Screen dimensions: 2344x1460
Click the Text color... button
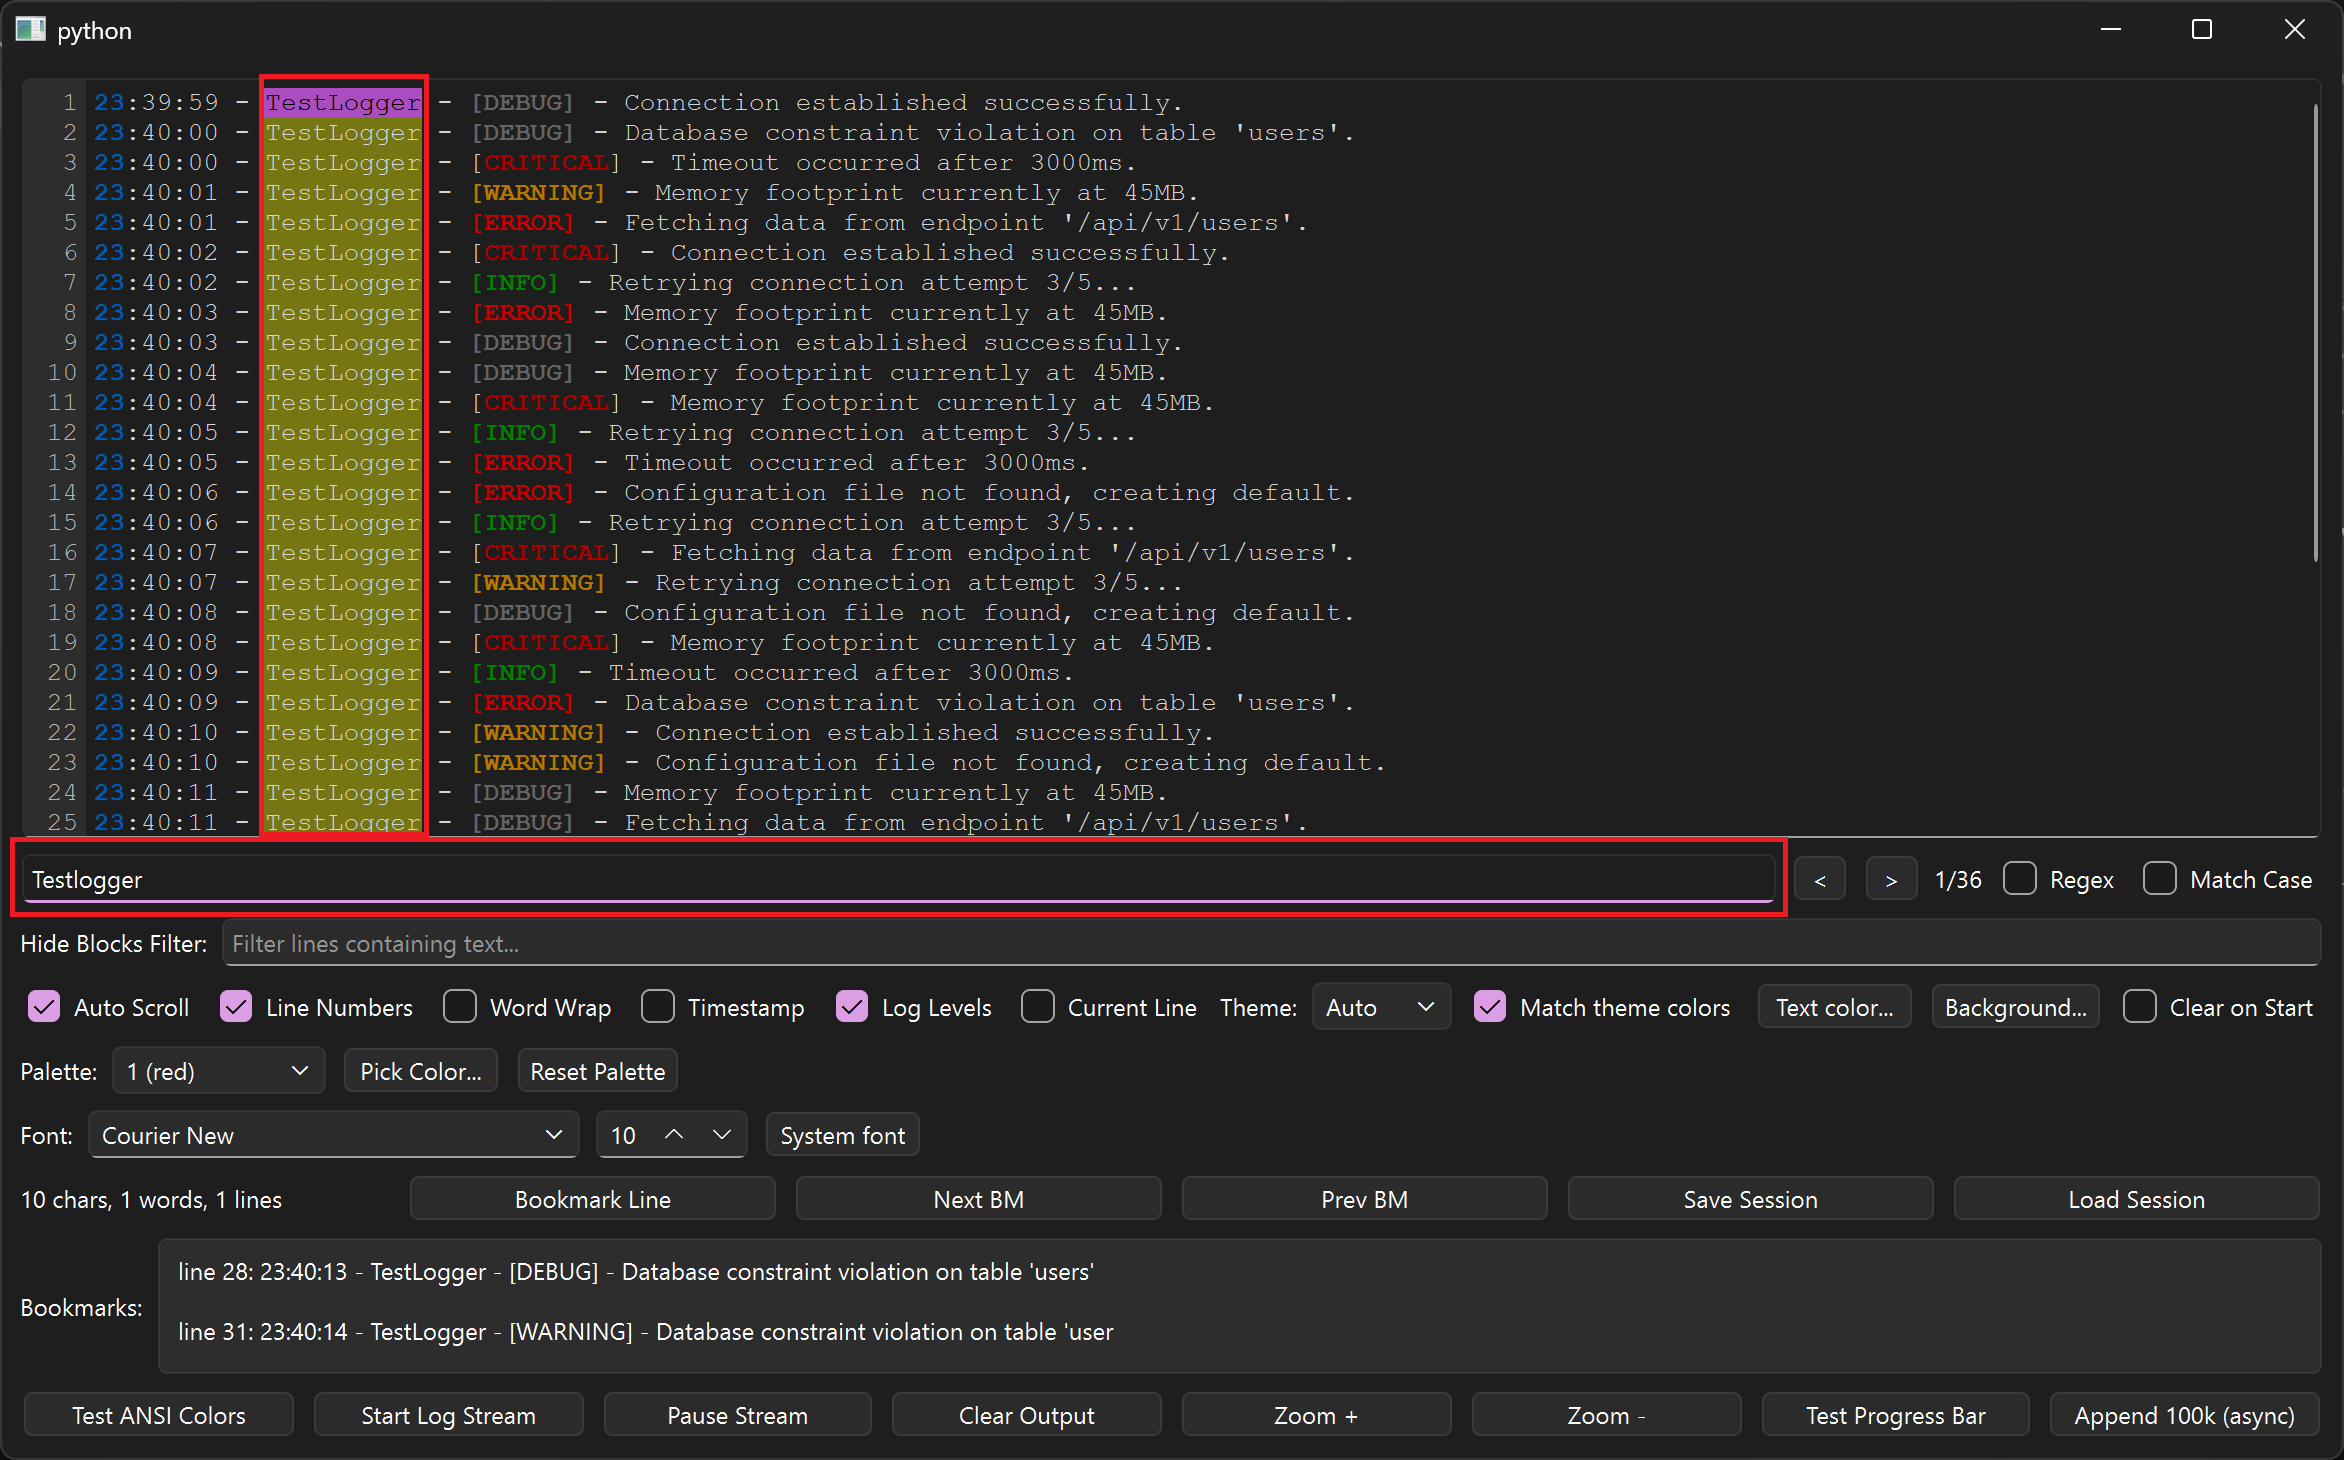click(x=1834, y=1007)
